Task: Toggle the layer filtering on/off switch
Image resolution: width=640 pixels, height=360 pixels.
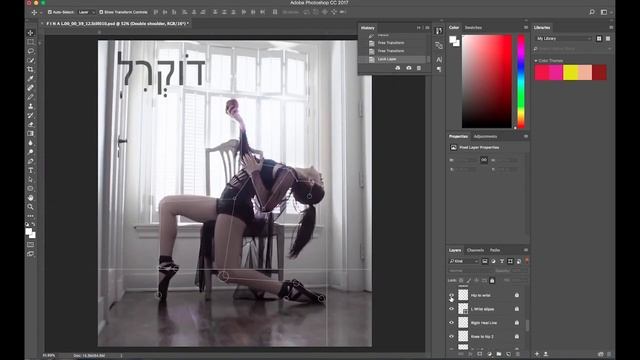Action: (x=527, y=260)
